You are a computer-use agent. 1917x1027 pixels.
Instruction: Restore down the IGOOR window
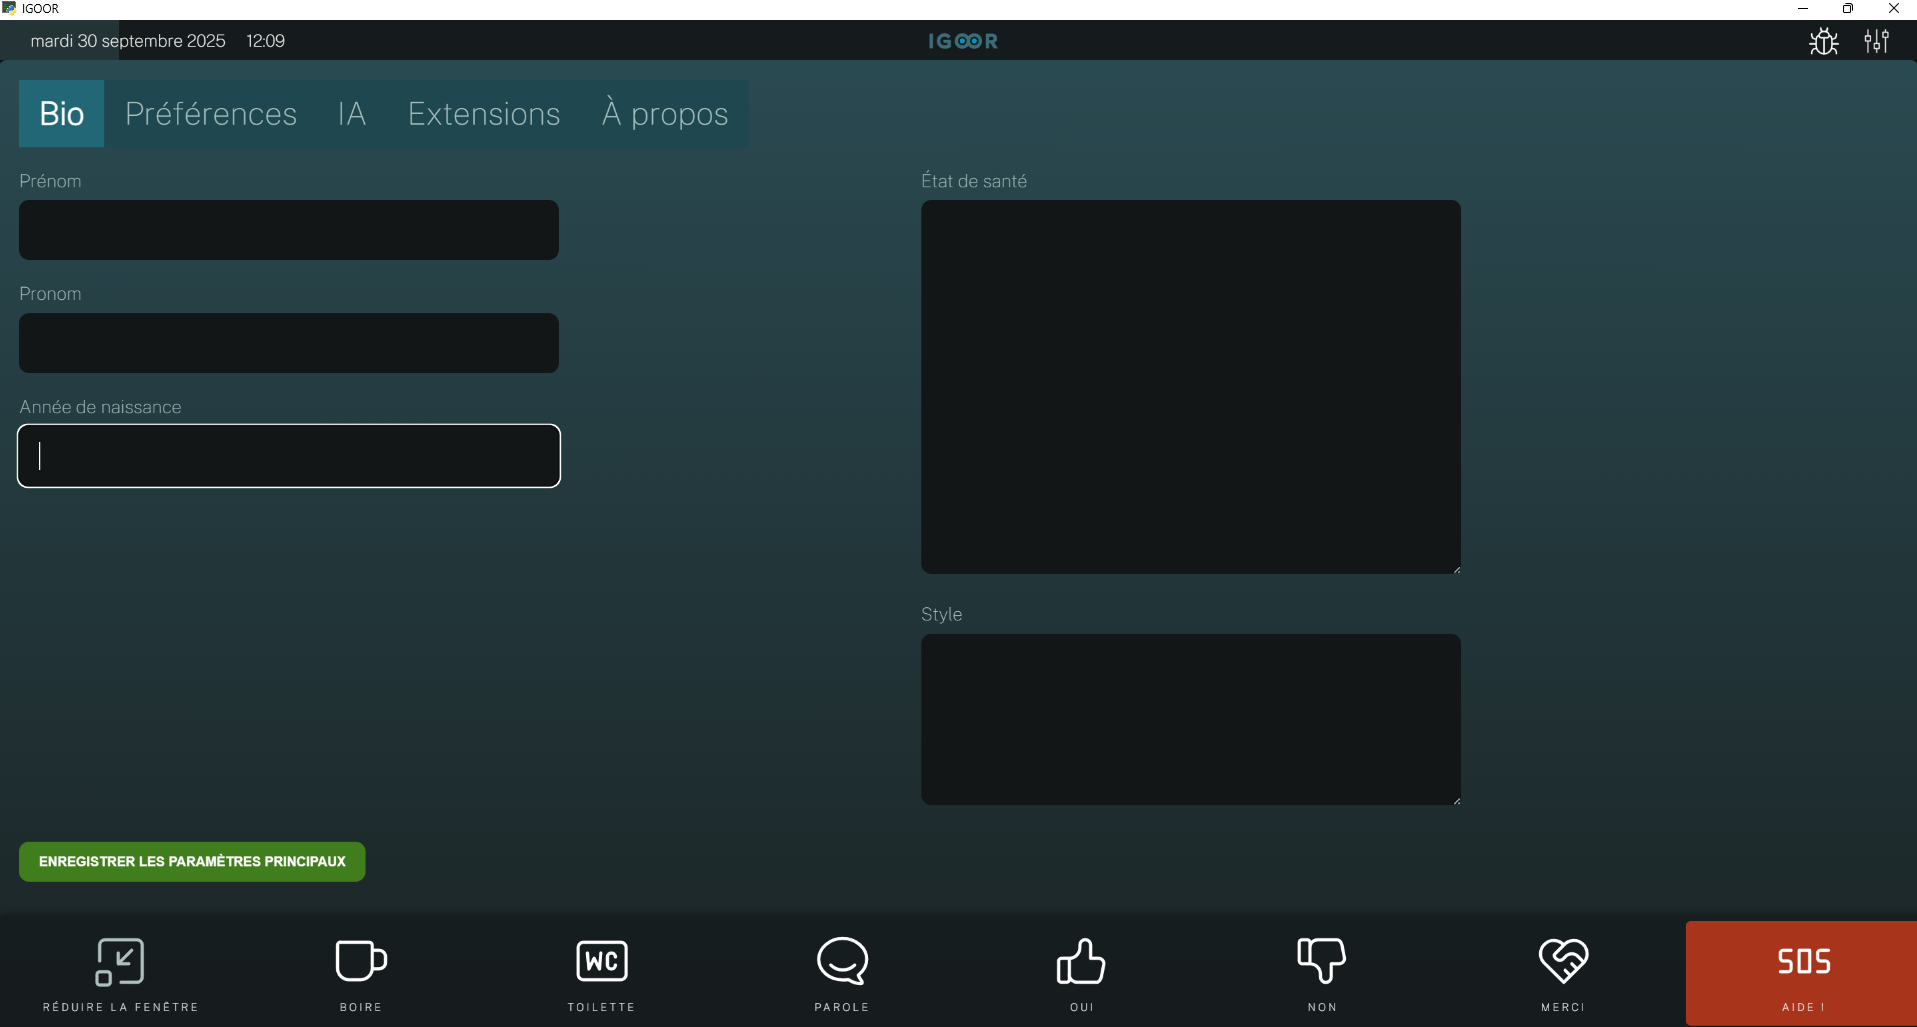click(1848, 9)
